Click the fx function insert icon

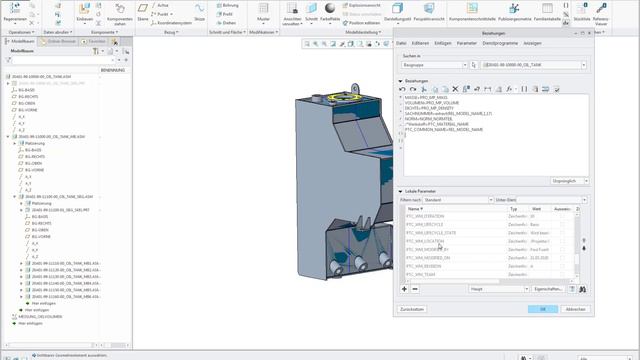pos(509,89)
